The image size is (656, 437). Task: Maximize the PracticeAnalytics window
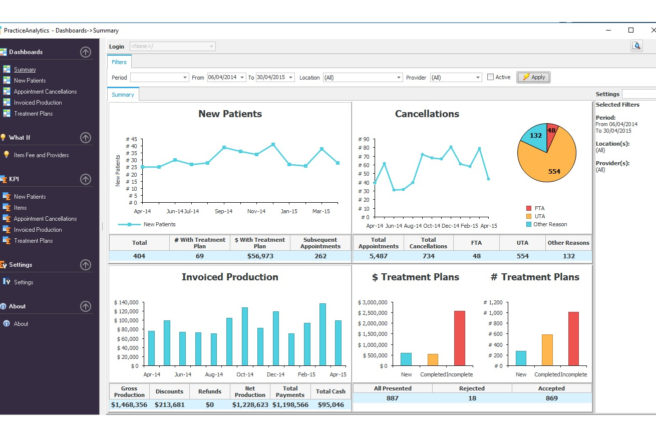click(631, 30)
